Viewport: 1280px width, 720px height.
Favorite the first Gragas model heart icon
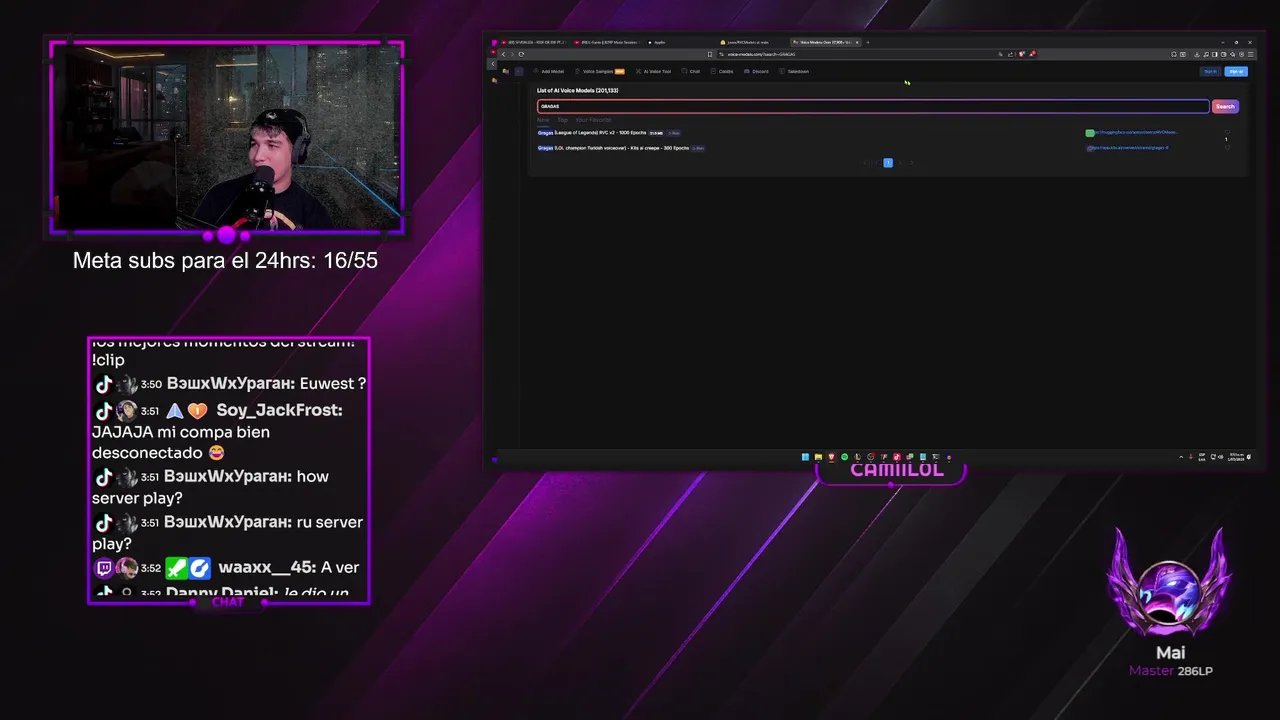(1227, 132)
